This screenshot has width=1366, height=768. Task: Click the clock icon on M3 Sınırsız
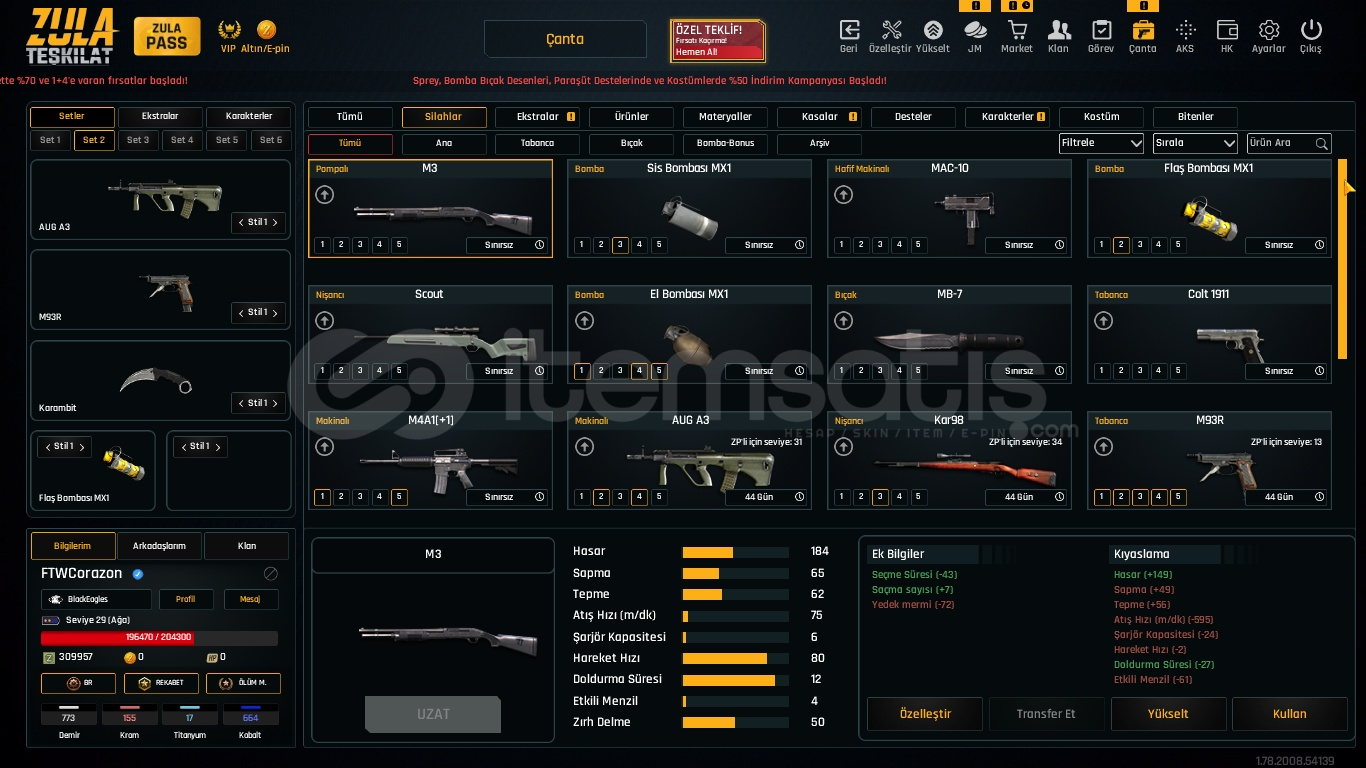[x=539, y=245]
